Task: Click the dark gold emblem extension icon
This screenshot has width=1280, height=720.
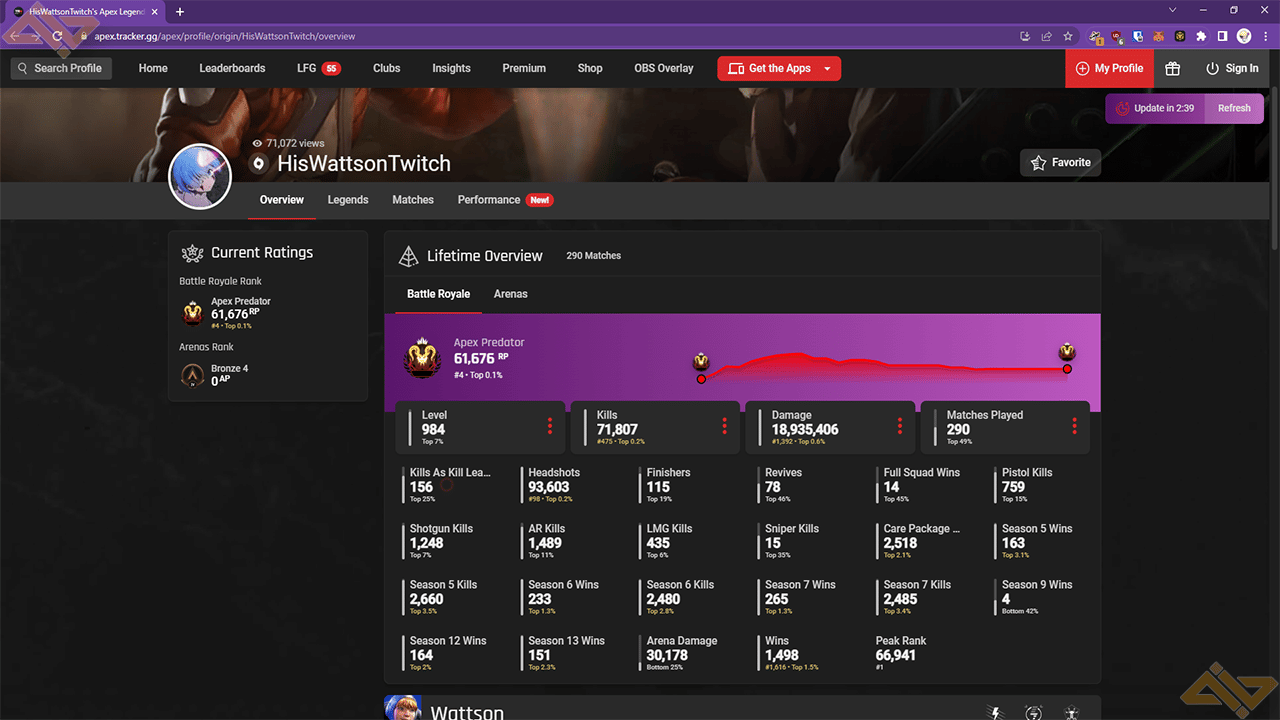Action: (x=1180, y=36)
